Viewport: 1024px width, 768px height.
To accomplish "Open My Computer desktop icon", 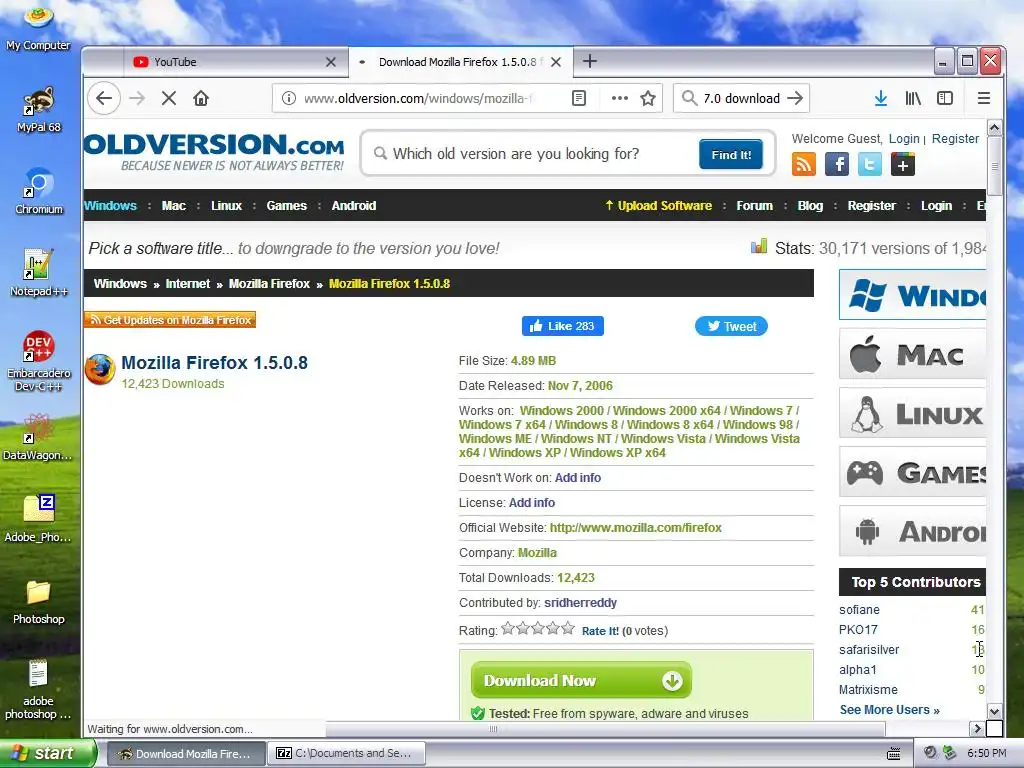I will point(39,27).
